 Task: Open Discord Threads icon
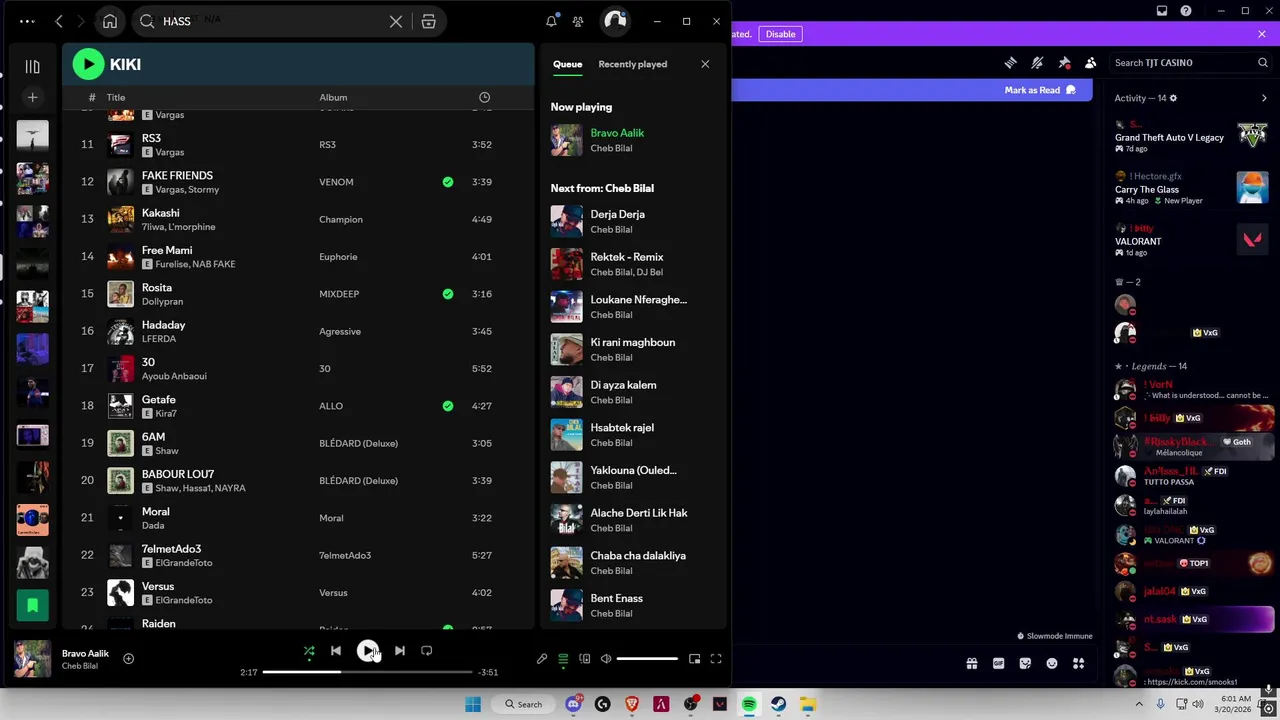1010,62
